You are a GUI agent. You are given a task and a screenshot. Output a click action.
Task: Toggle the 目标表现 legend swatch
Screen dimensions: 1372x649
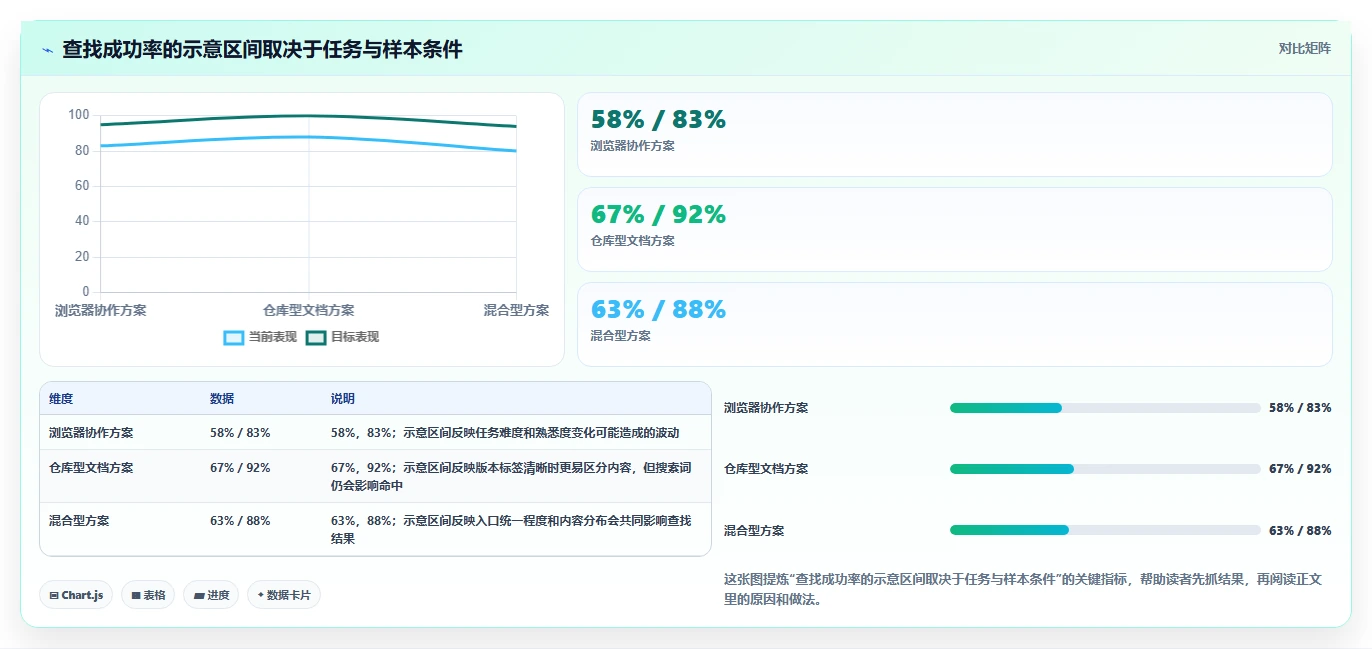pos(316,338)
